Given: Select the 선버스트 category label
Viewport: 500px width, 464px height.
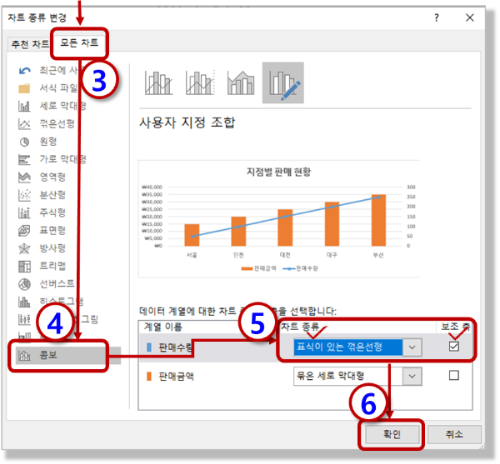Looking at the screenshot, I should click(57, 284).
